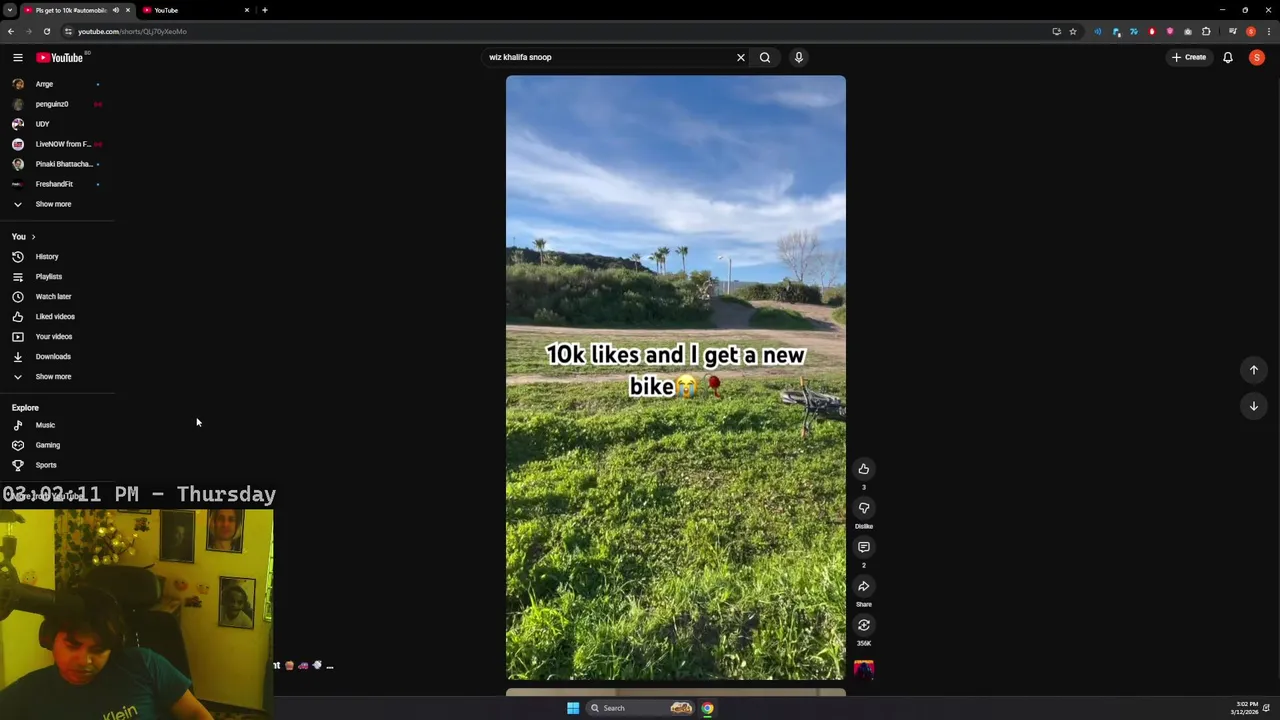Open penguinz0 subscription channel
The height and width of the screenshot is (720, 1280).
57,104
